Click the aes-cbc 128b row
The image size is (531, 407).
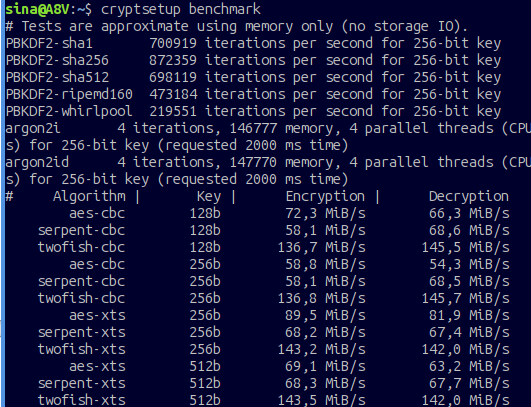289,213
